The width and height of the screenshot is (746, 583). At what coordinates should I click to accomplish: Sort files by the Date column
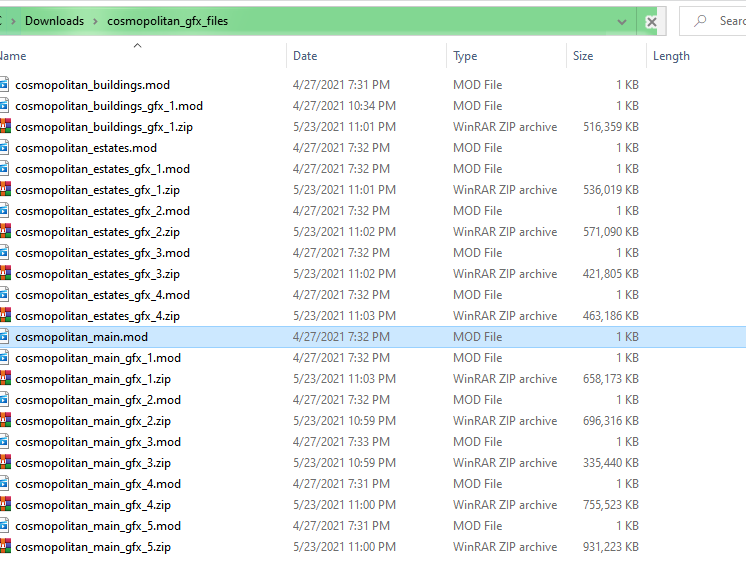click(305, 56)
